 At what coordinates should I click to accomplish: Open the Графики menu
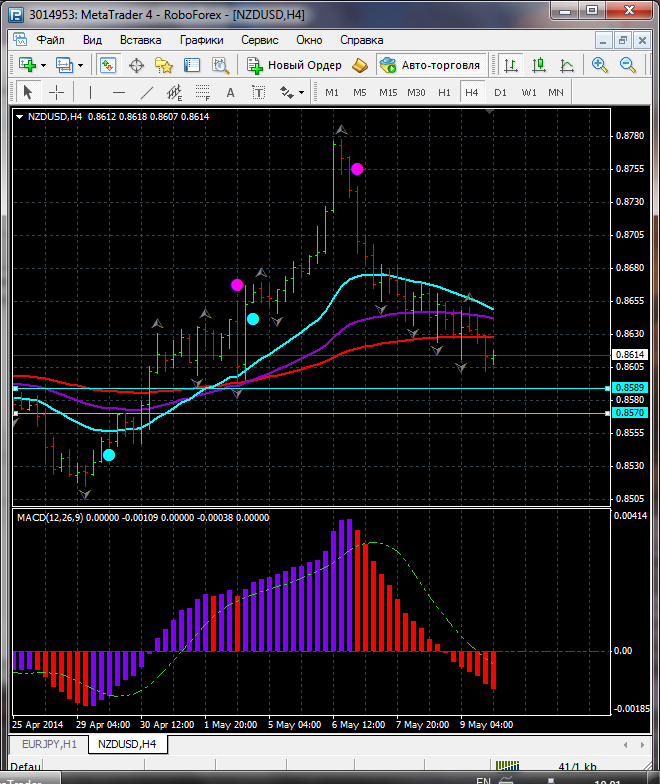click(201, 40)
